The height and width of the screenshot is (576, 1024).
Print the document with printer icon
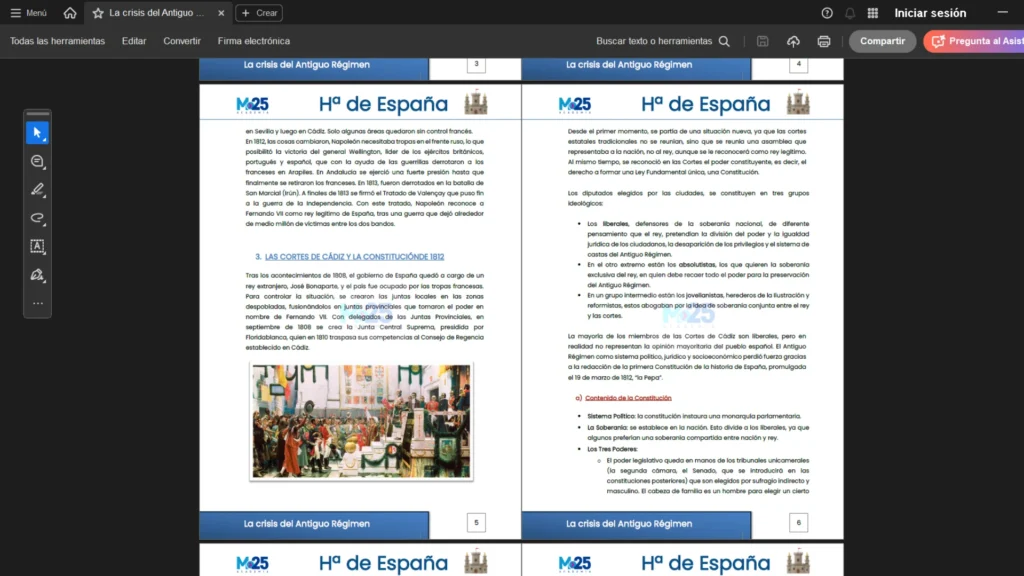tap(824, 41)
